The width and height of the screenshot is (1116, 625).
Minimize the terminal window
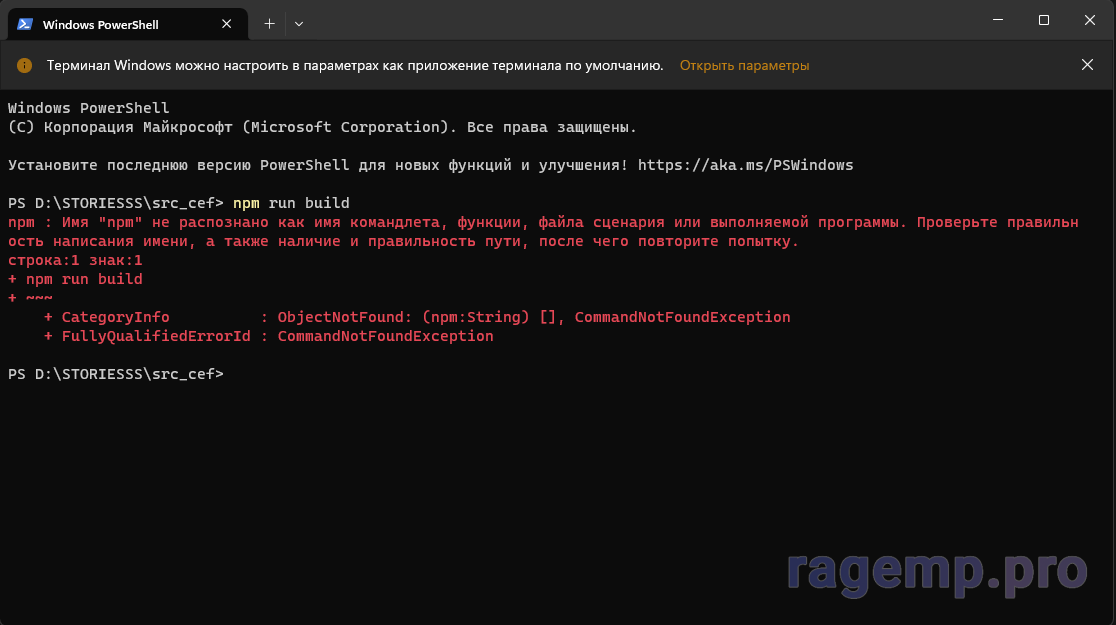point(999,21)
